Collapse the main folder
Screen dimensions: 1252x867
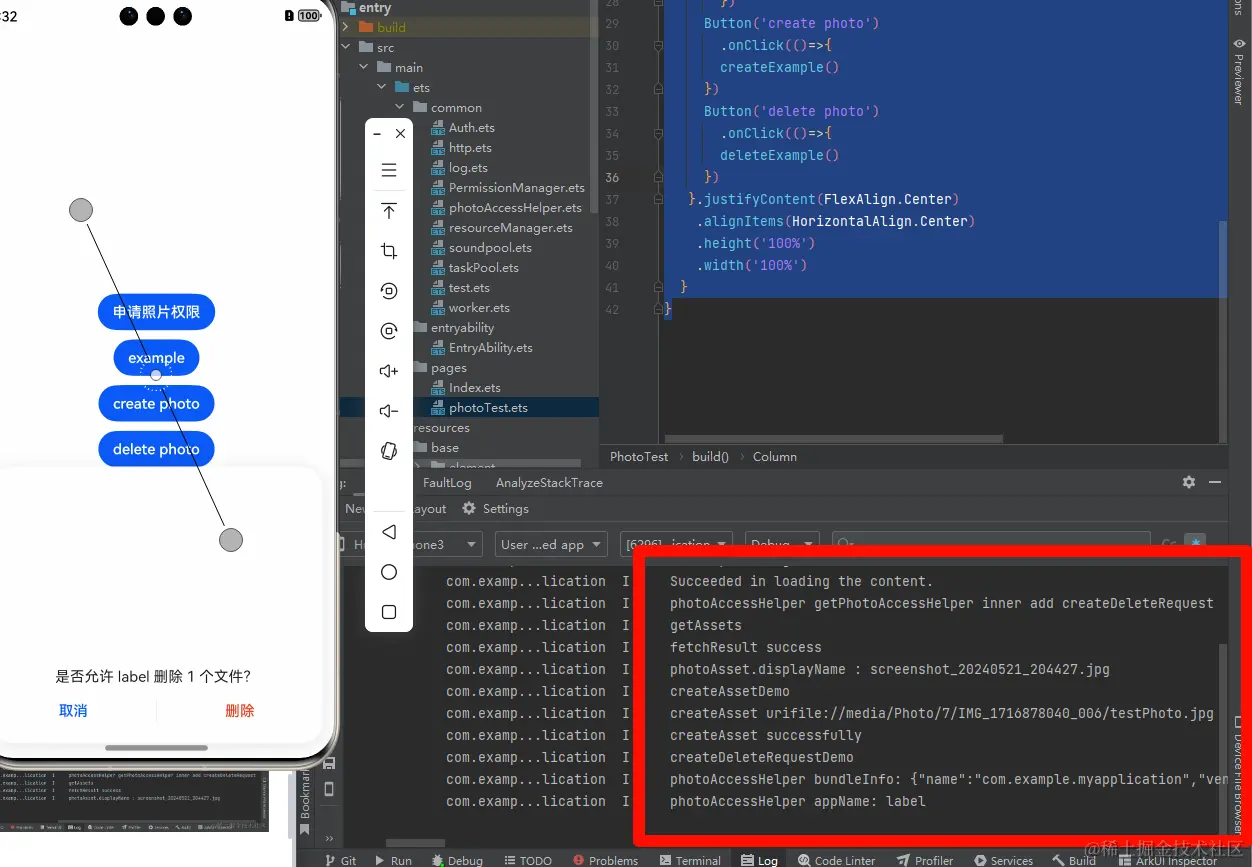coord(365,67)
